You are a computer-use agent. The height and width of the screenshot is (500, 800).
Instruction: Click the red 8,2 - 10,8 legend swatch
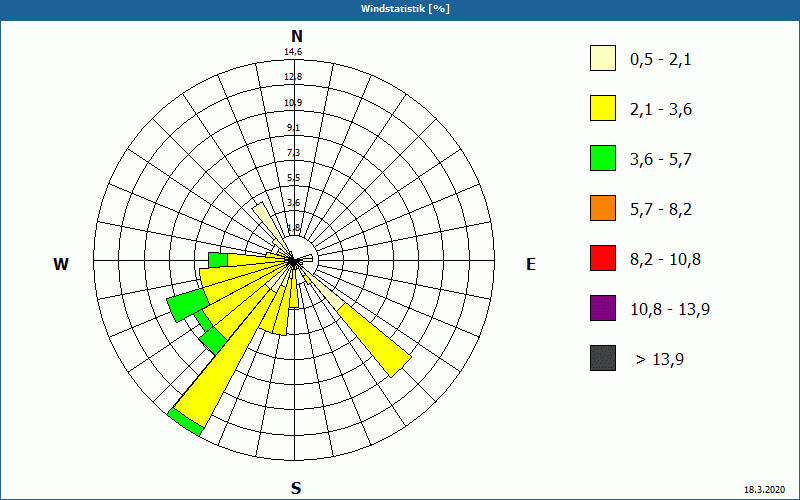click(x=603, y=258)
